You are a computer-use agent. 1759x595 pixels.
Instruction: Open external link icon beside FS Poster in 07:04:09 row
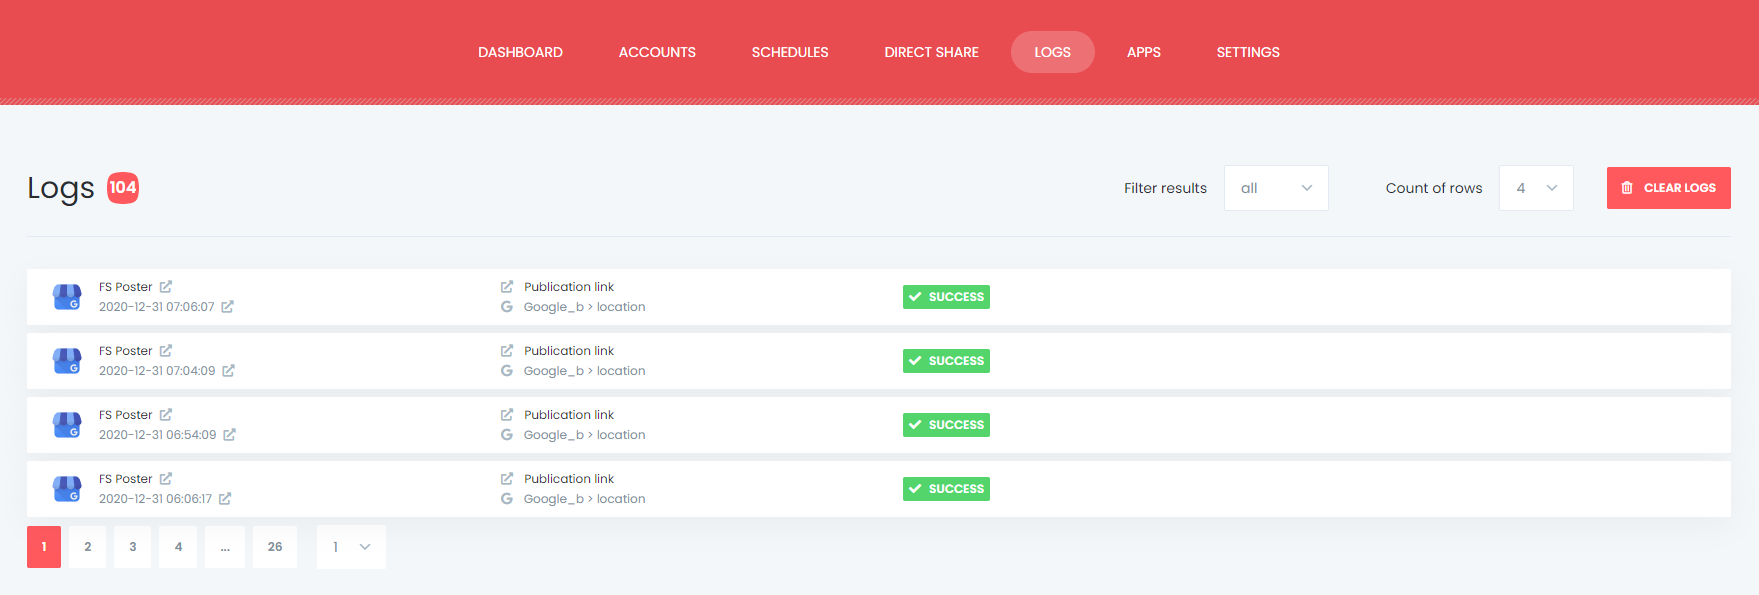166,351
